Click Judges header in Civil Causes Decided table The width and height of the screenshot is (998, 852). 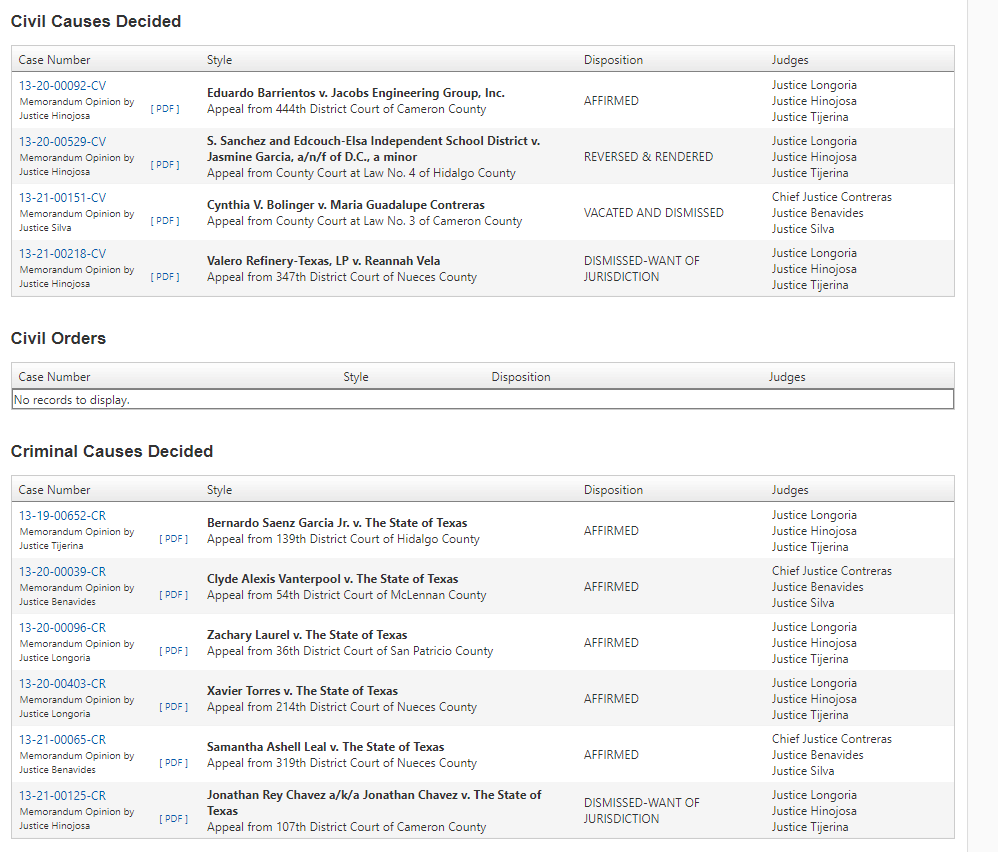point(790,60)
